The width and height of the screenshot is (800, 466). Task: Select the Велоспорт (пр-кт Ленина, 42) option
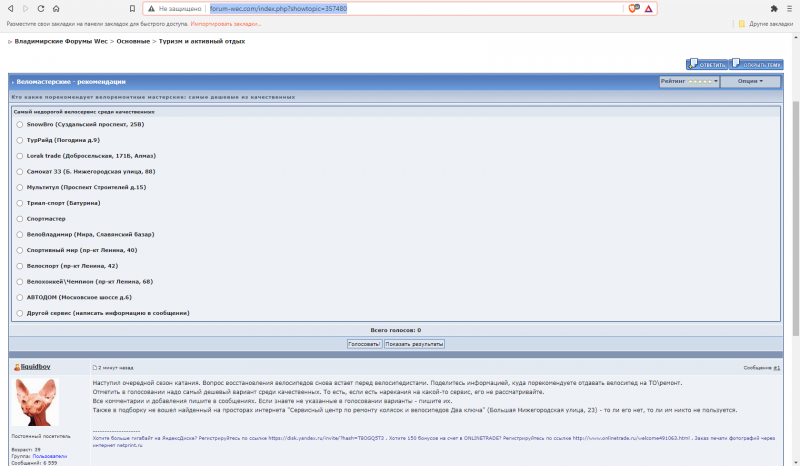point(20,266)
